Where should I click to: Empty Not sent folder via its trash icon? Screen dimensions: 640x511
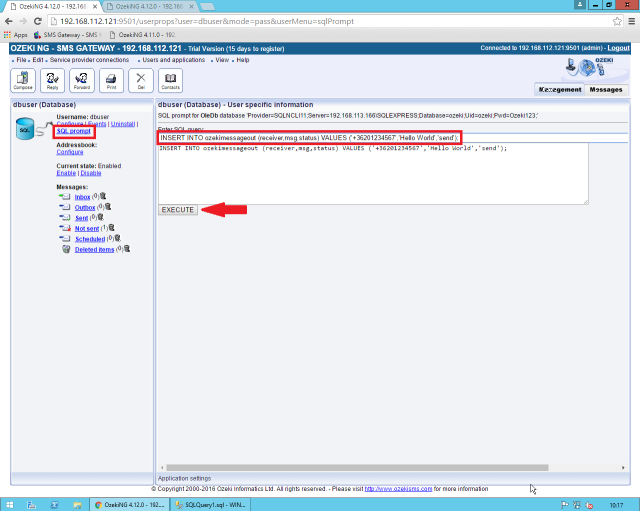pyautogui.click(x=111, y=228)
